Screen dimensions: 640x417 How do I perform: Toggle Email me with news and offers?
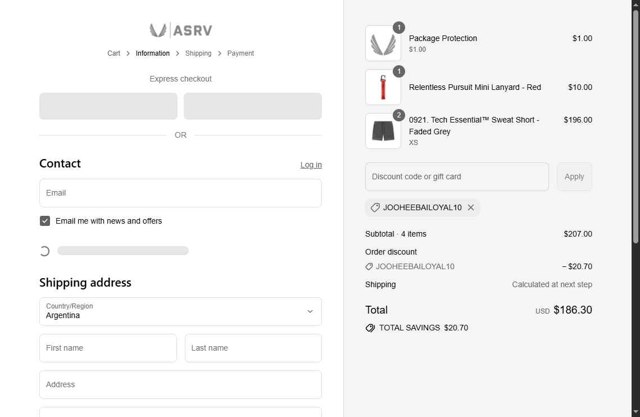45,221
